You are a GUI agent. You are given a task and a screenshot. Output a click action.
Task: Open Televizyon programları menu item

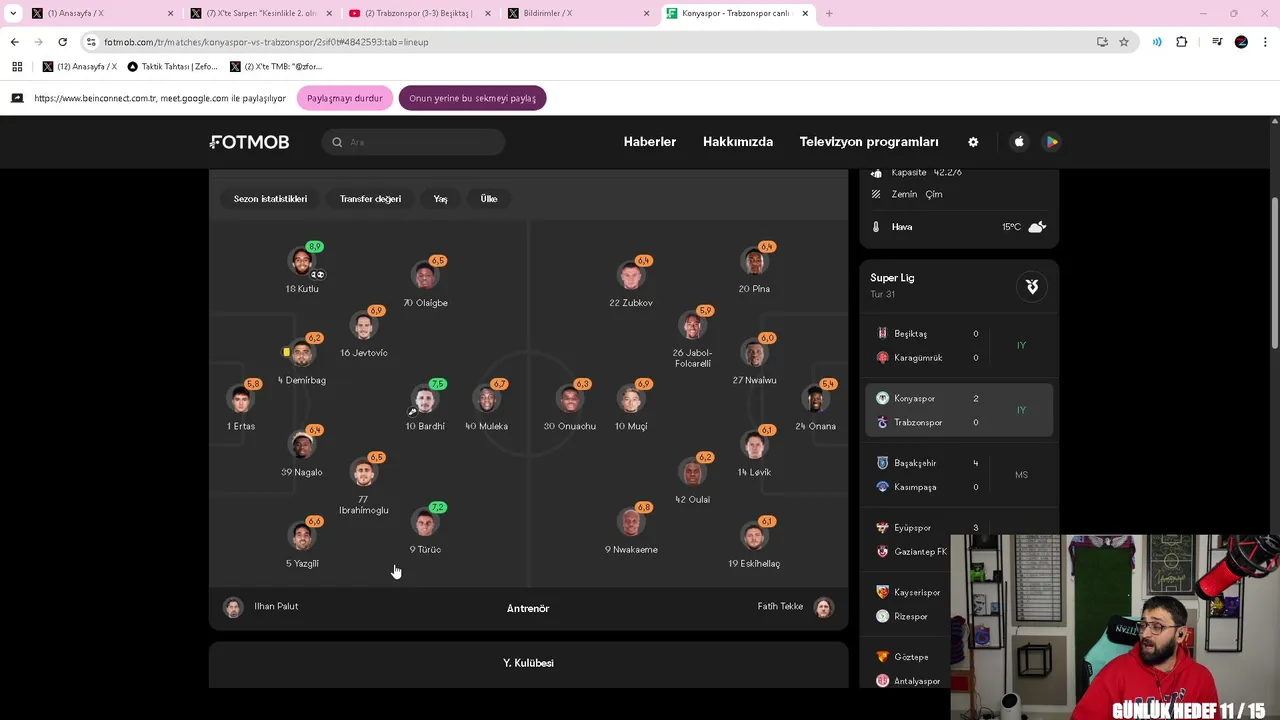pos(869,142)
